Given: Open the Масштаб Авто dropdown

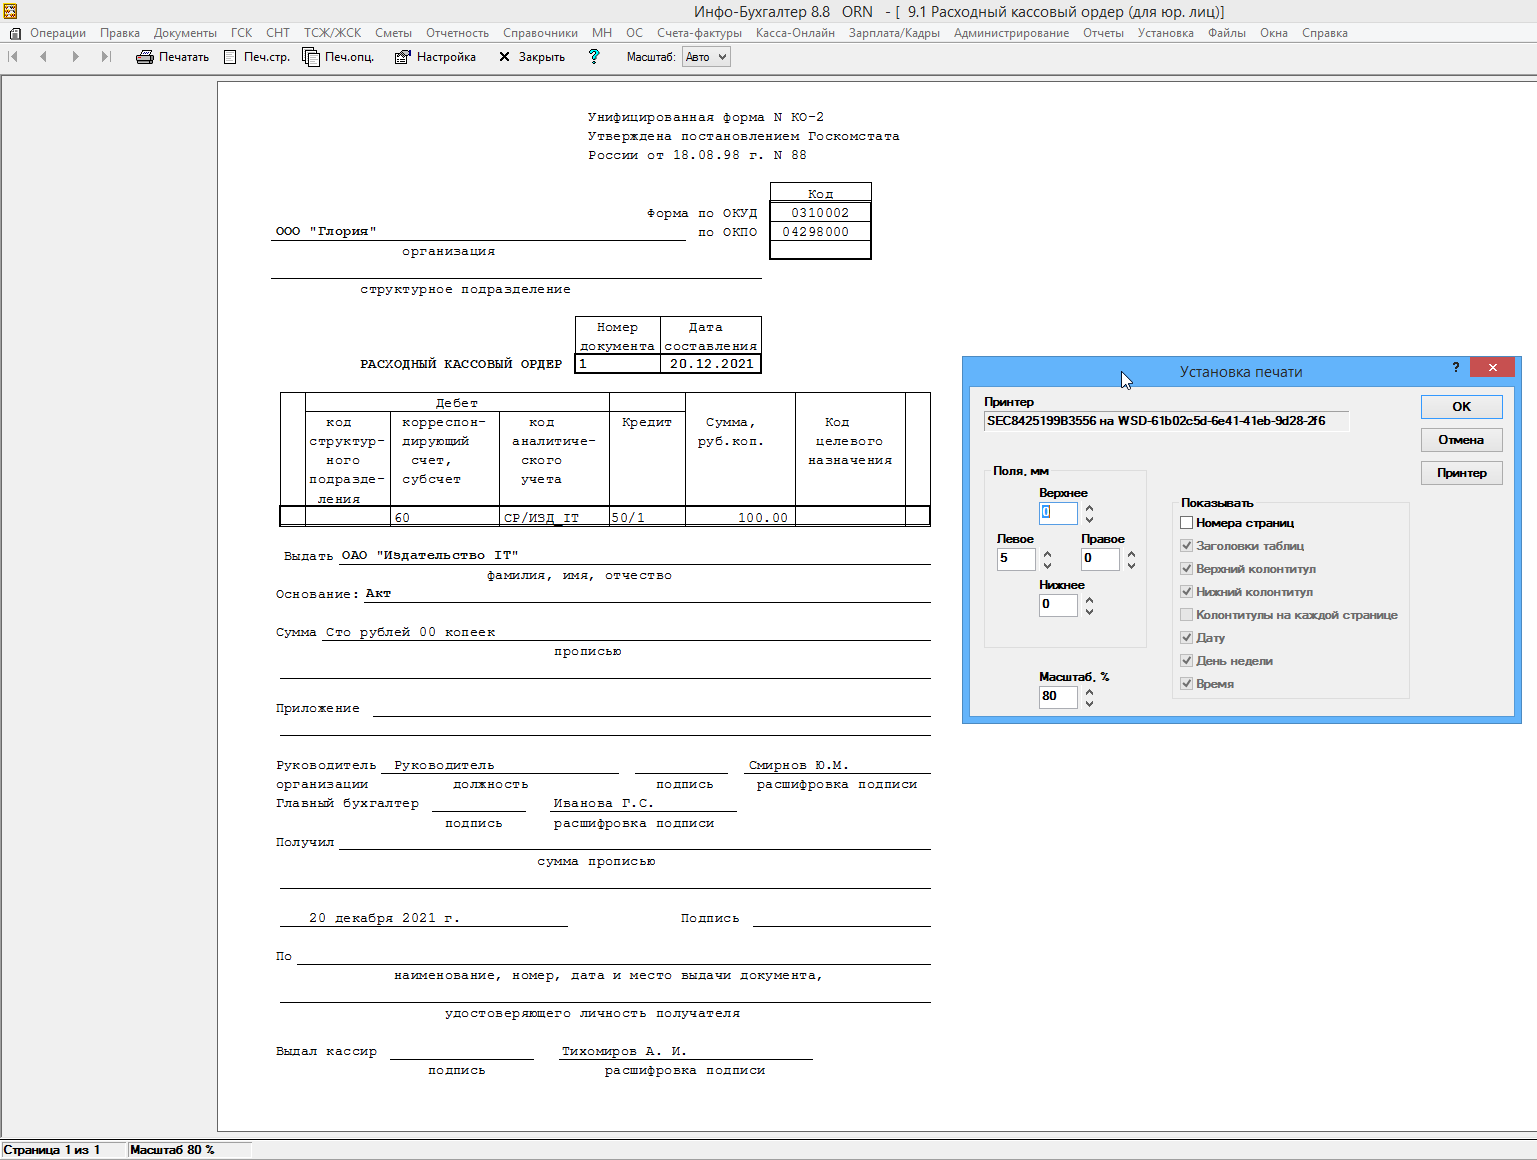Looking at the screenshot, I should click(706, 57).
